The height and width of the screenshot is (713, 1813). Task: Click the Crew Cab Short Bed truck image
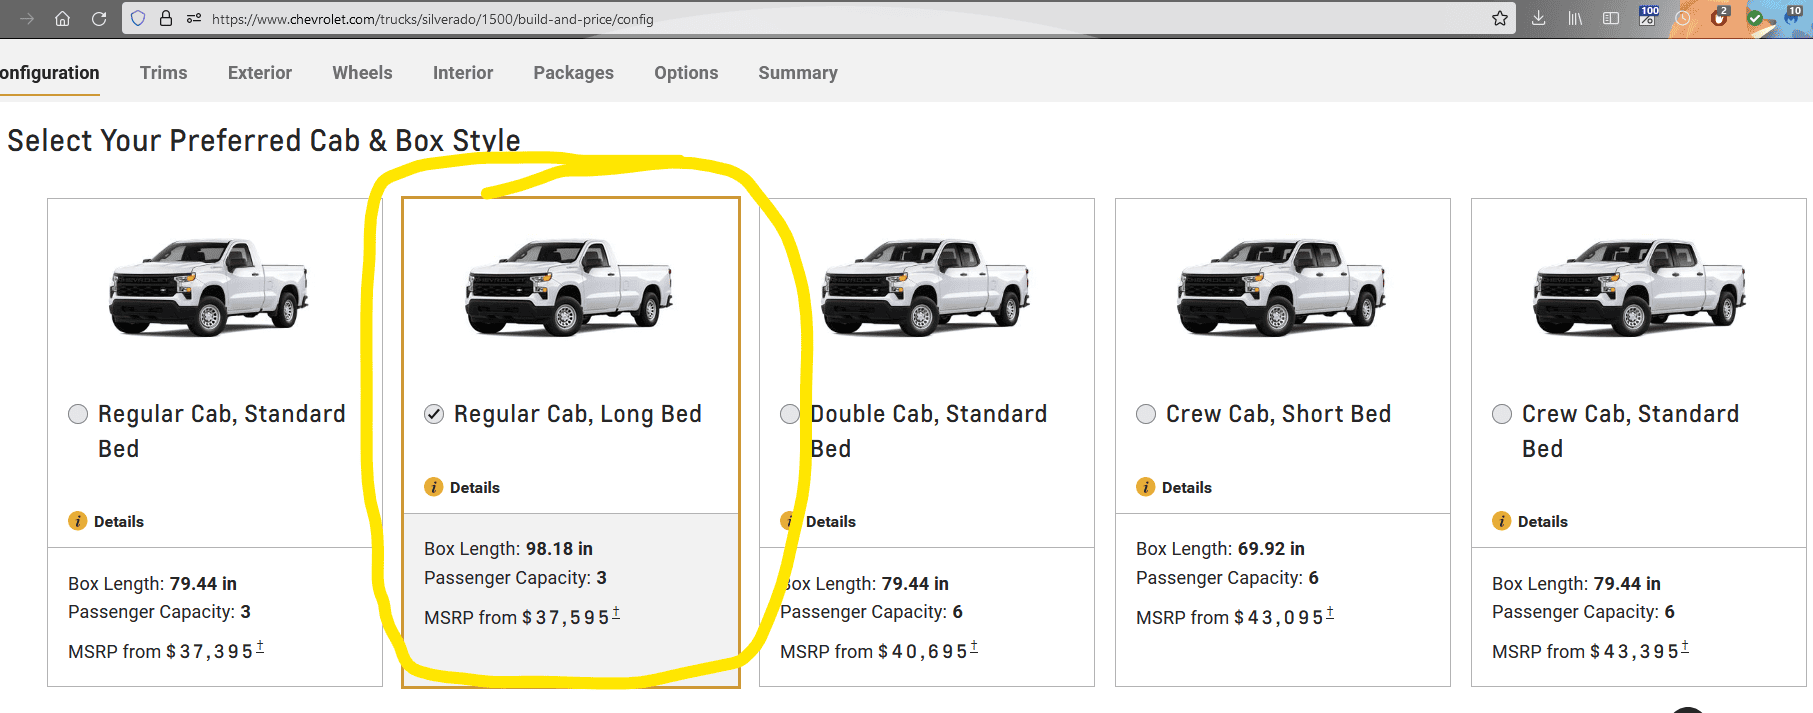point(1281,286)
